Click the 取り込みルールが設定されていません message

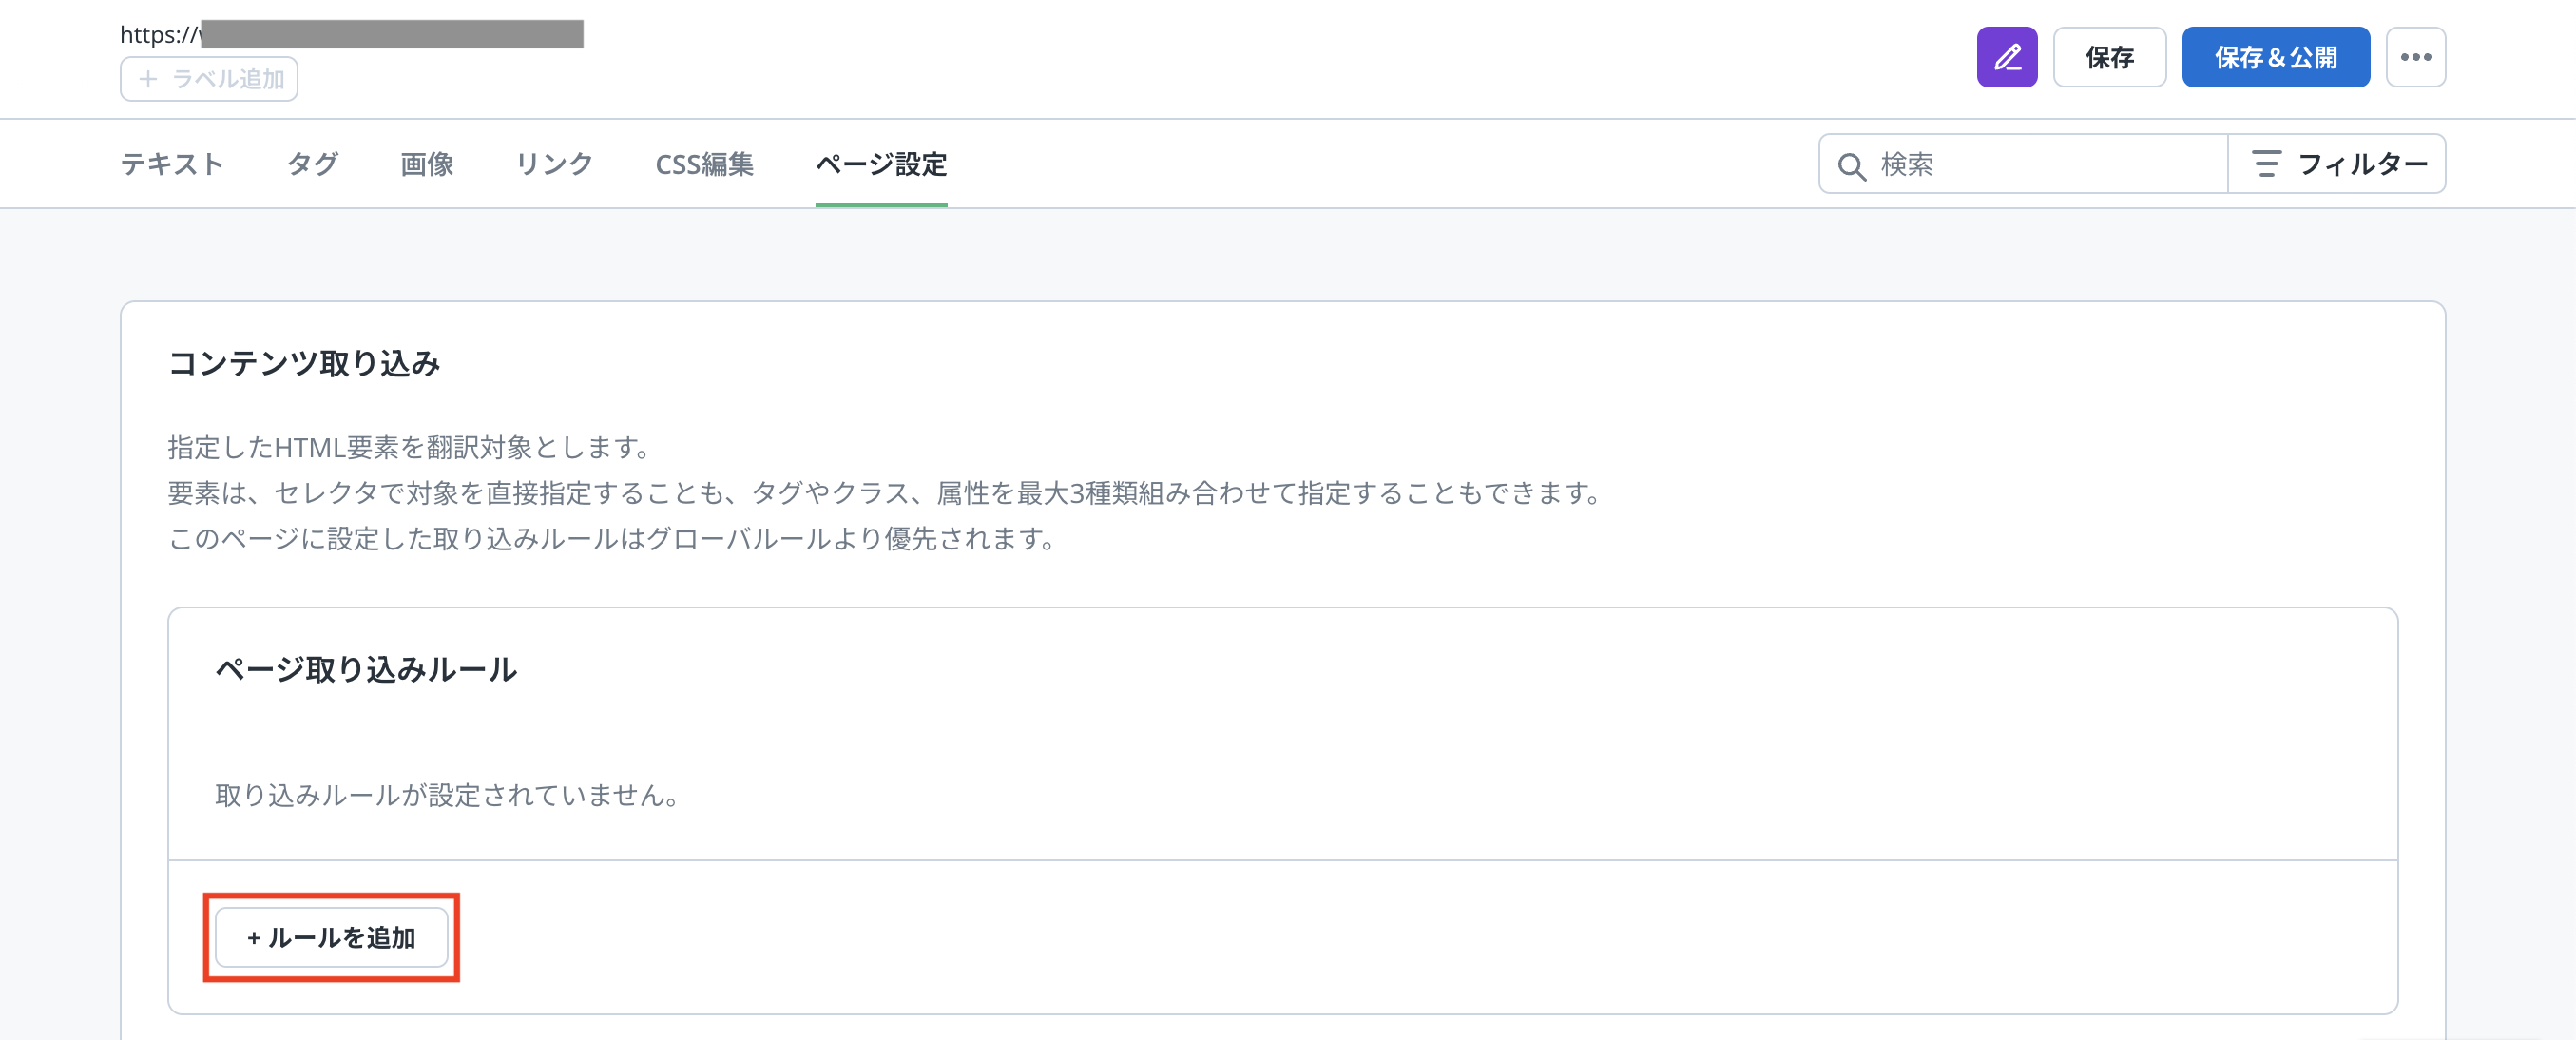pyautogui.click(x=448, y=795)
